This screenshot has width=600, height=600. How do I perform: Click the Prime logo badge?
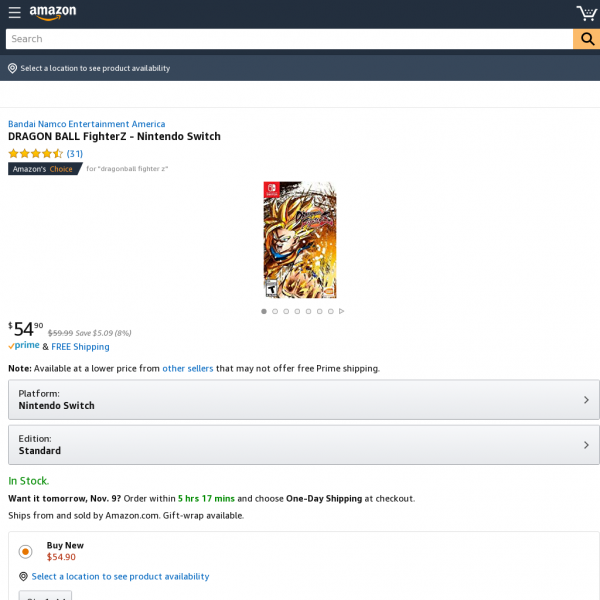[x=24, y=346]
